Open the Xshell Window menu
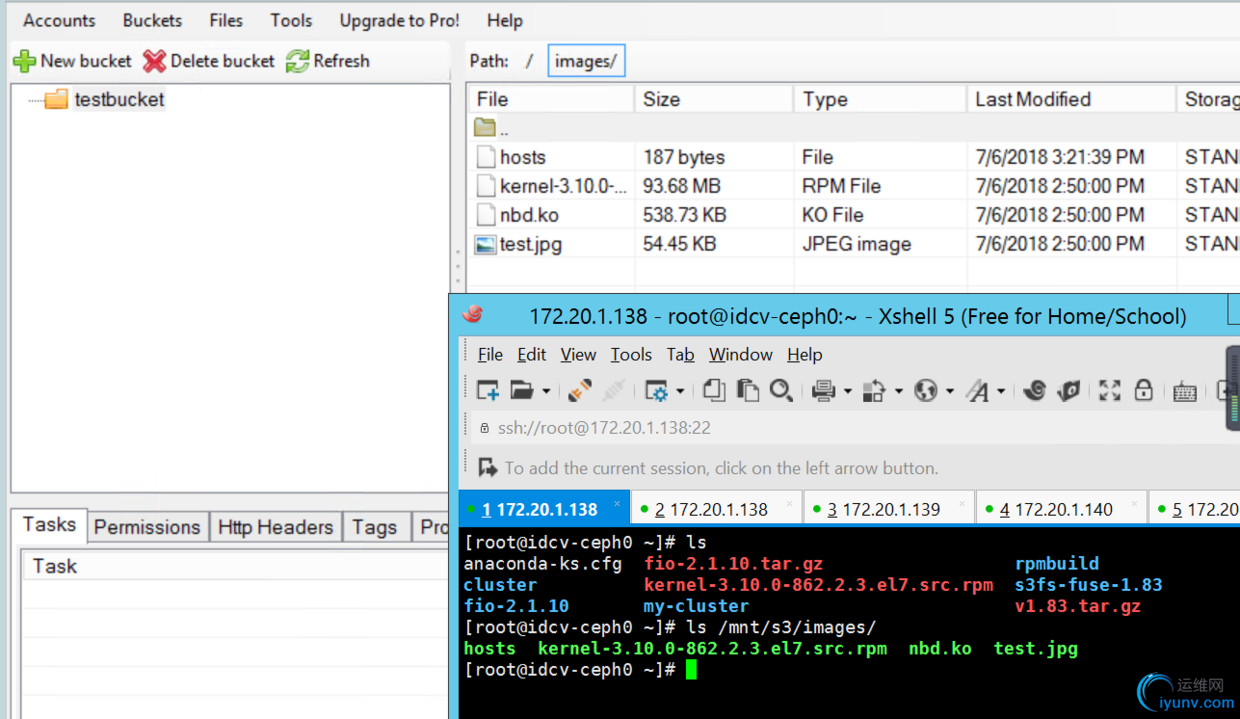The width and height of the screenshot is (1240, 719). click(740, 354)
